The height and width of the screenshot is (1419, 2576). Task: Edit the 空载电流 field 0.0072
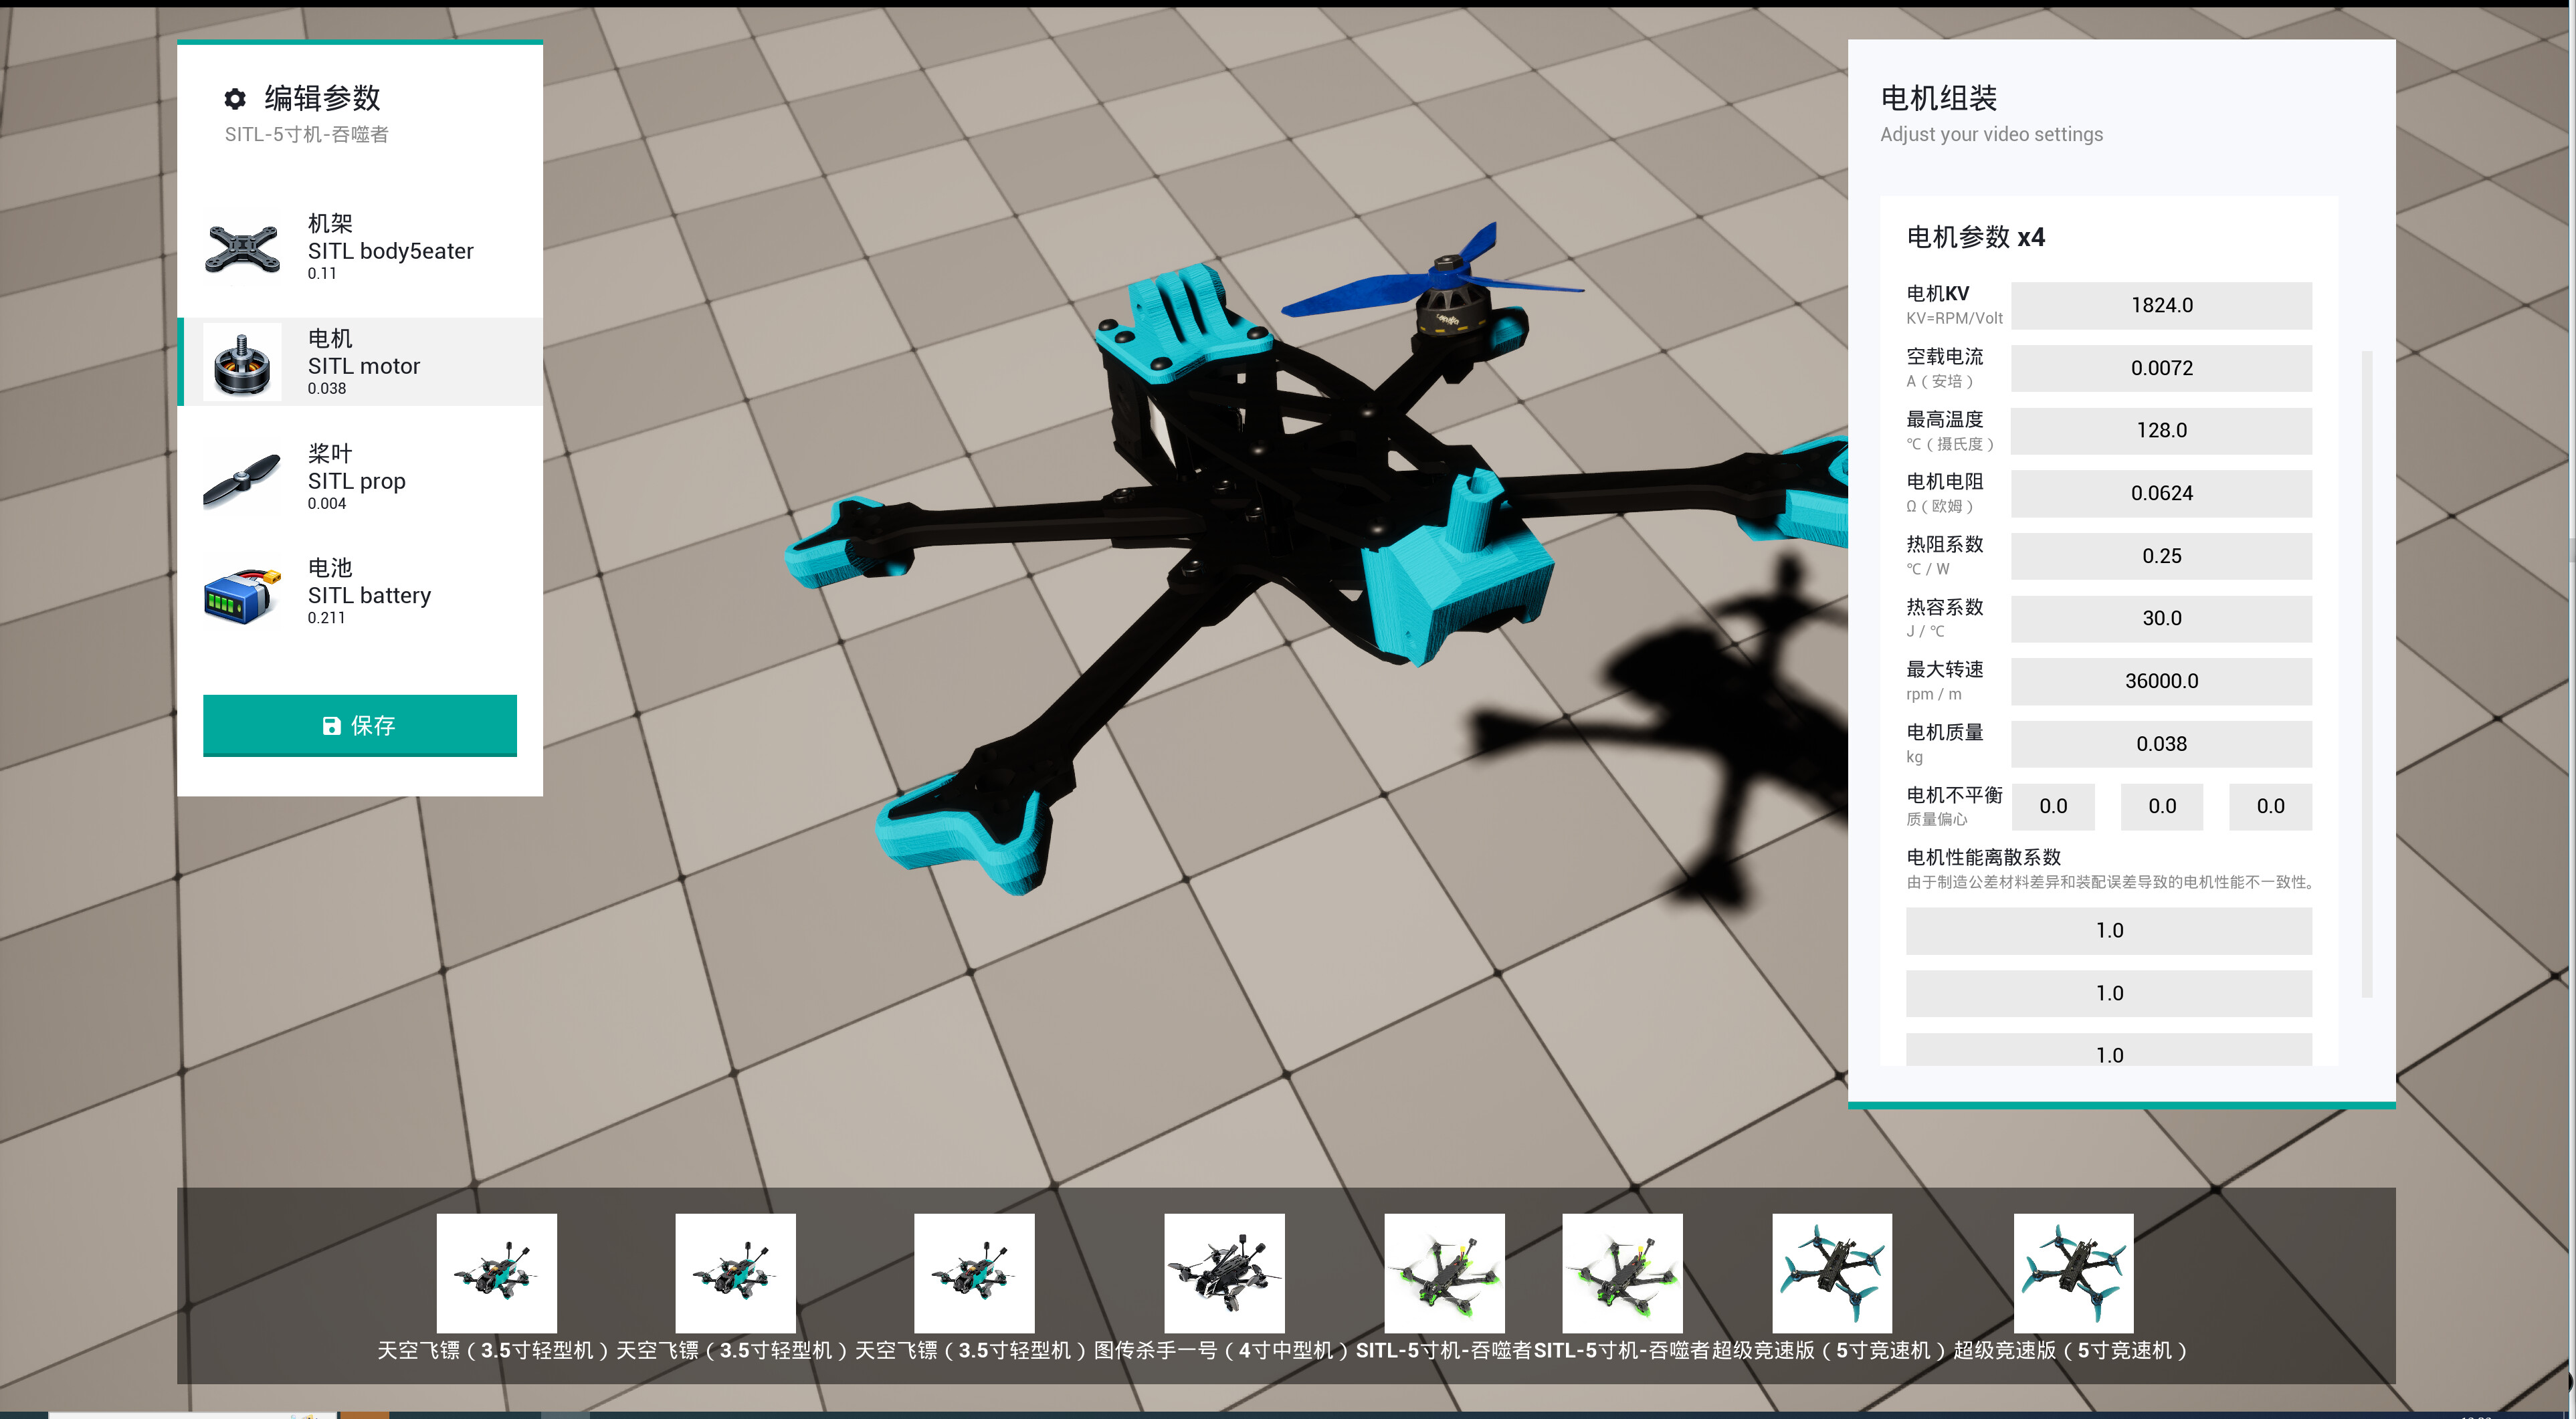coord(2161,368)
